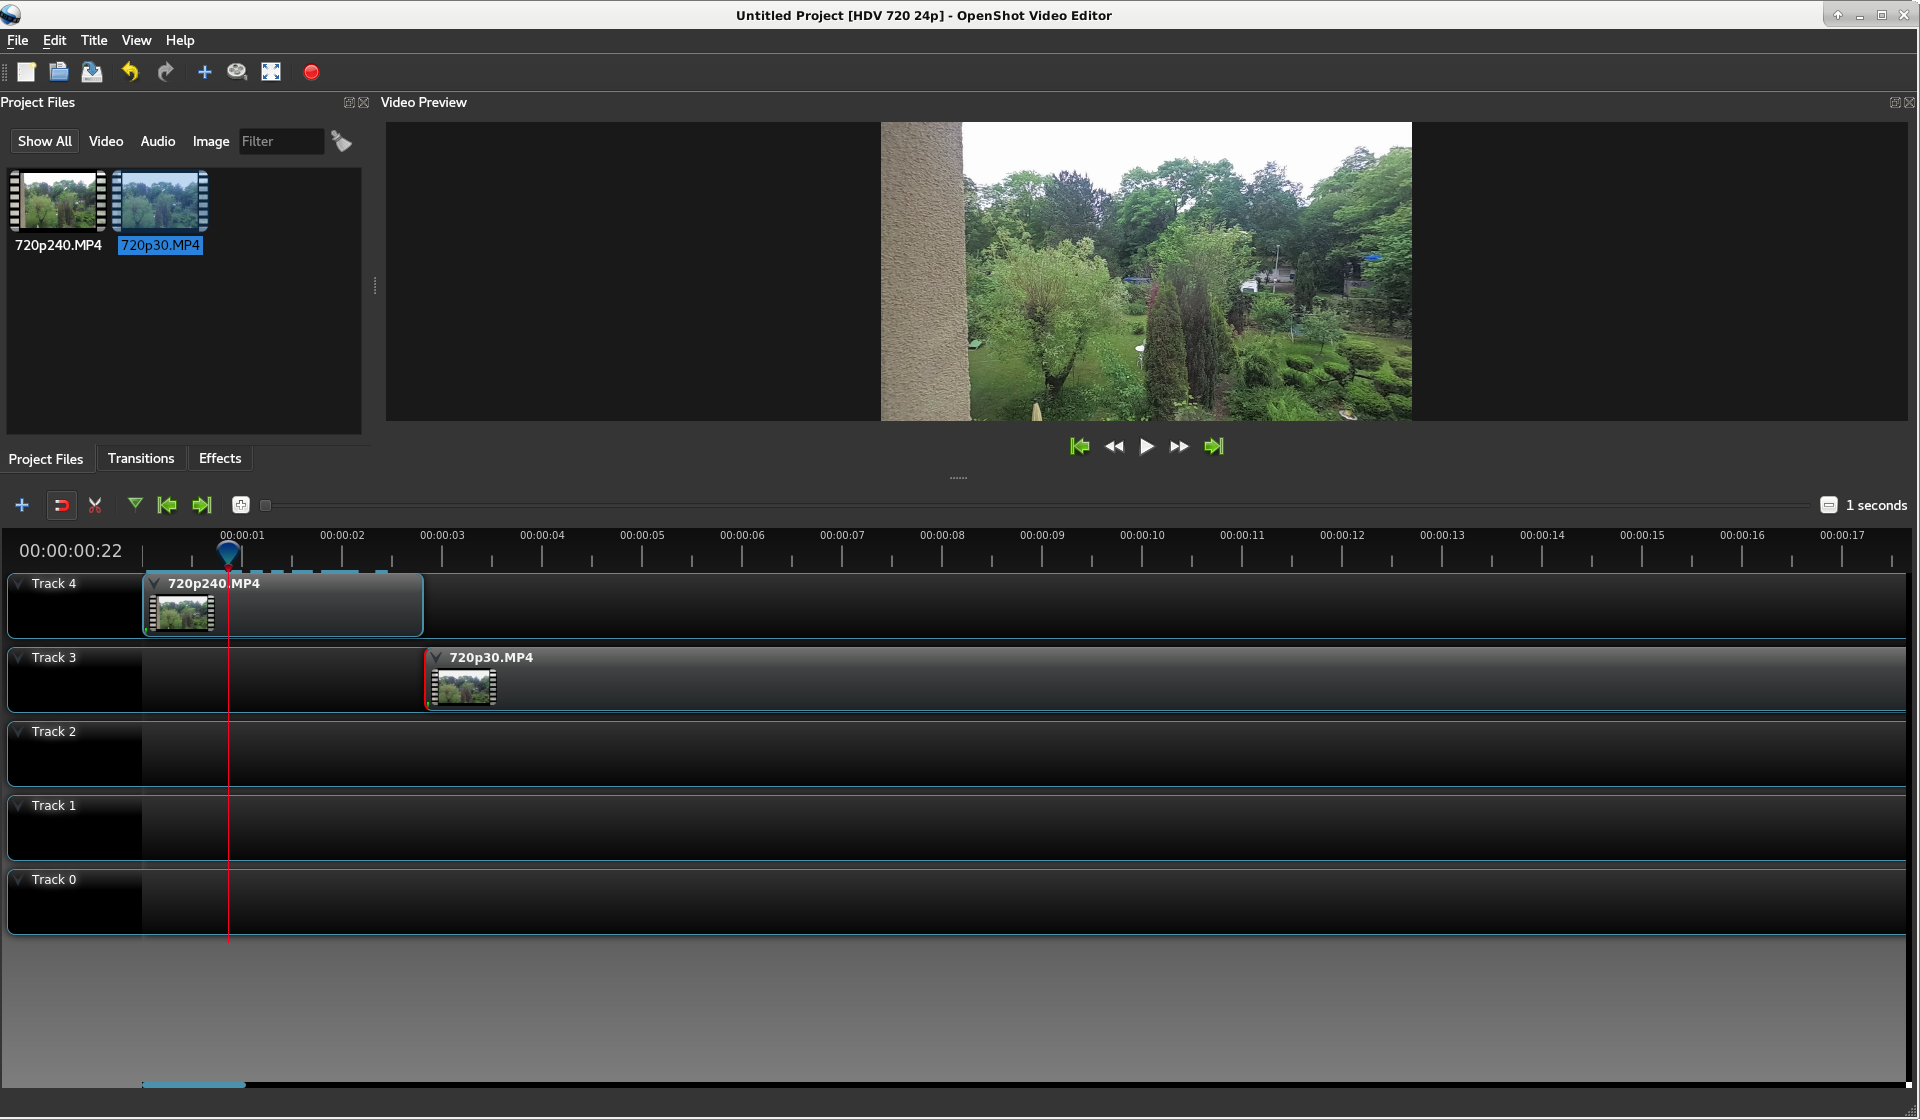Expand the 720p30.MP4 clip menu arrow
Image resolution: width=1920 pixels, height=1120 pixels.
434,657
